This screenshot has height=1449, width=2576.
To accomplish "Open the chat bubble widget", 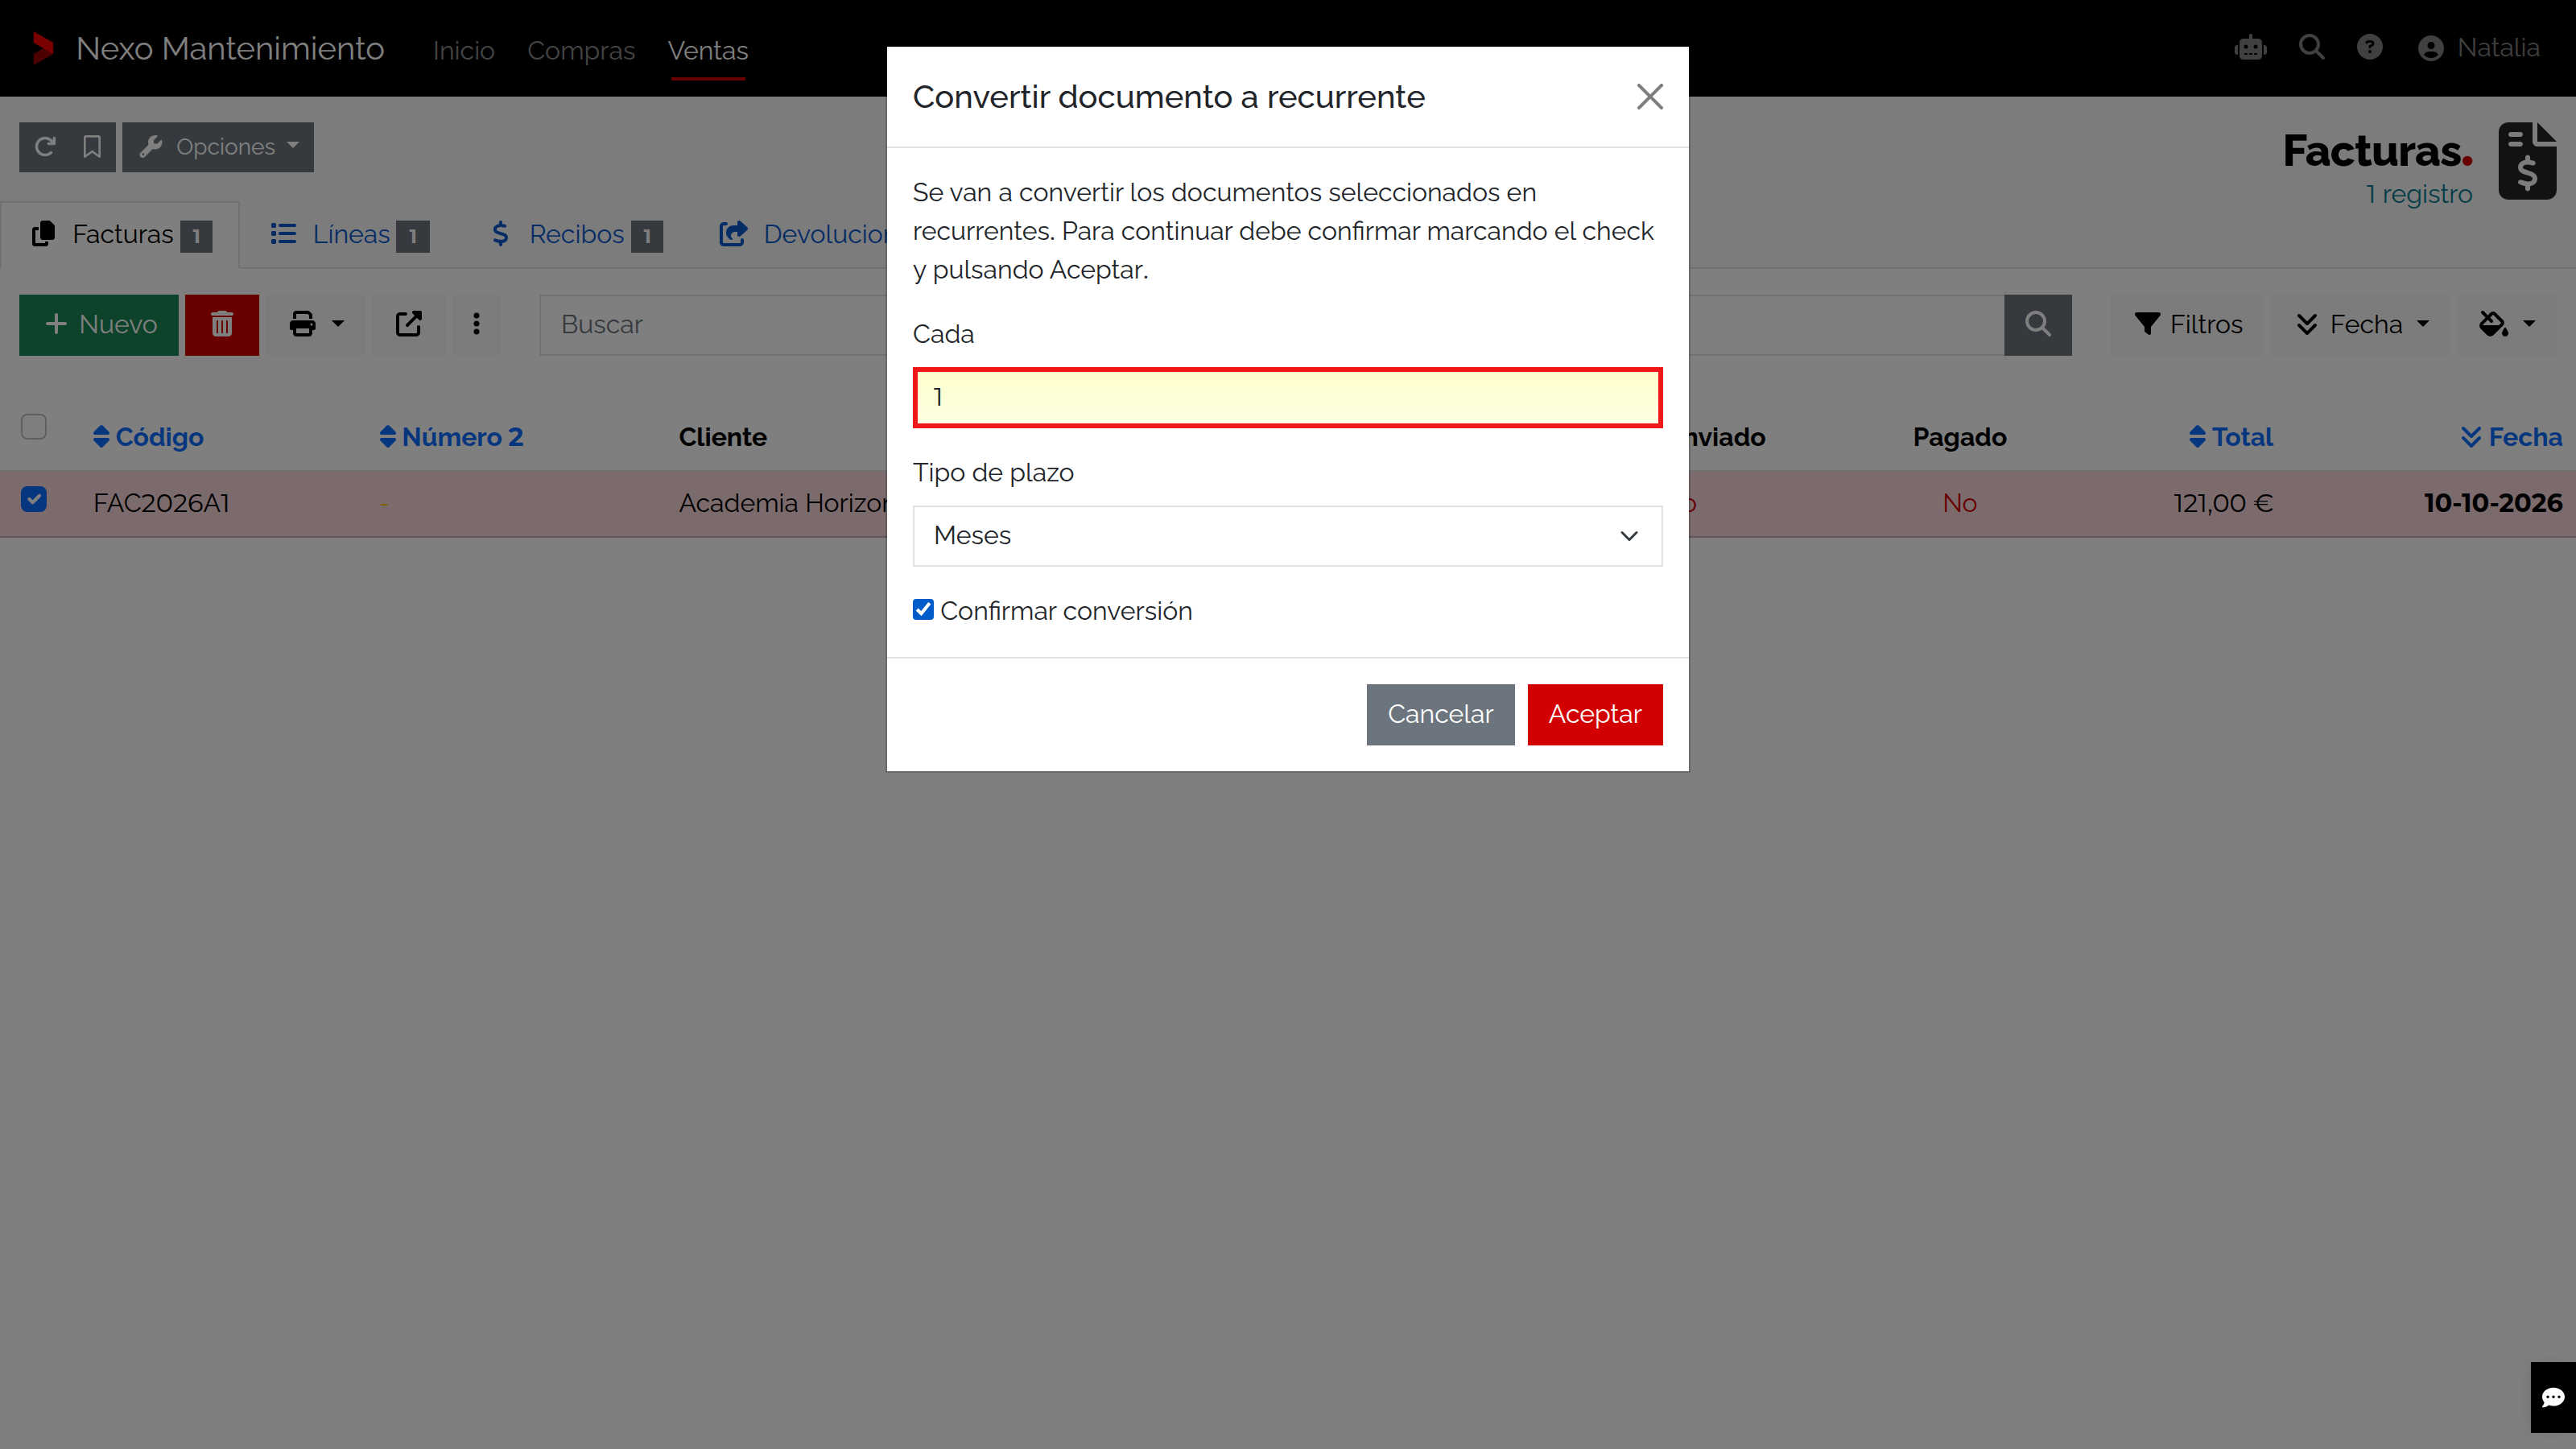I will (2553, 1397).
